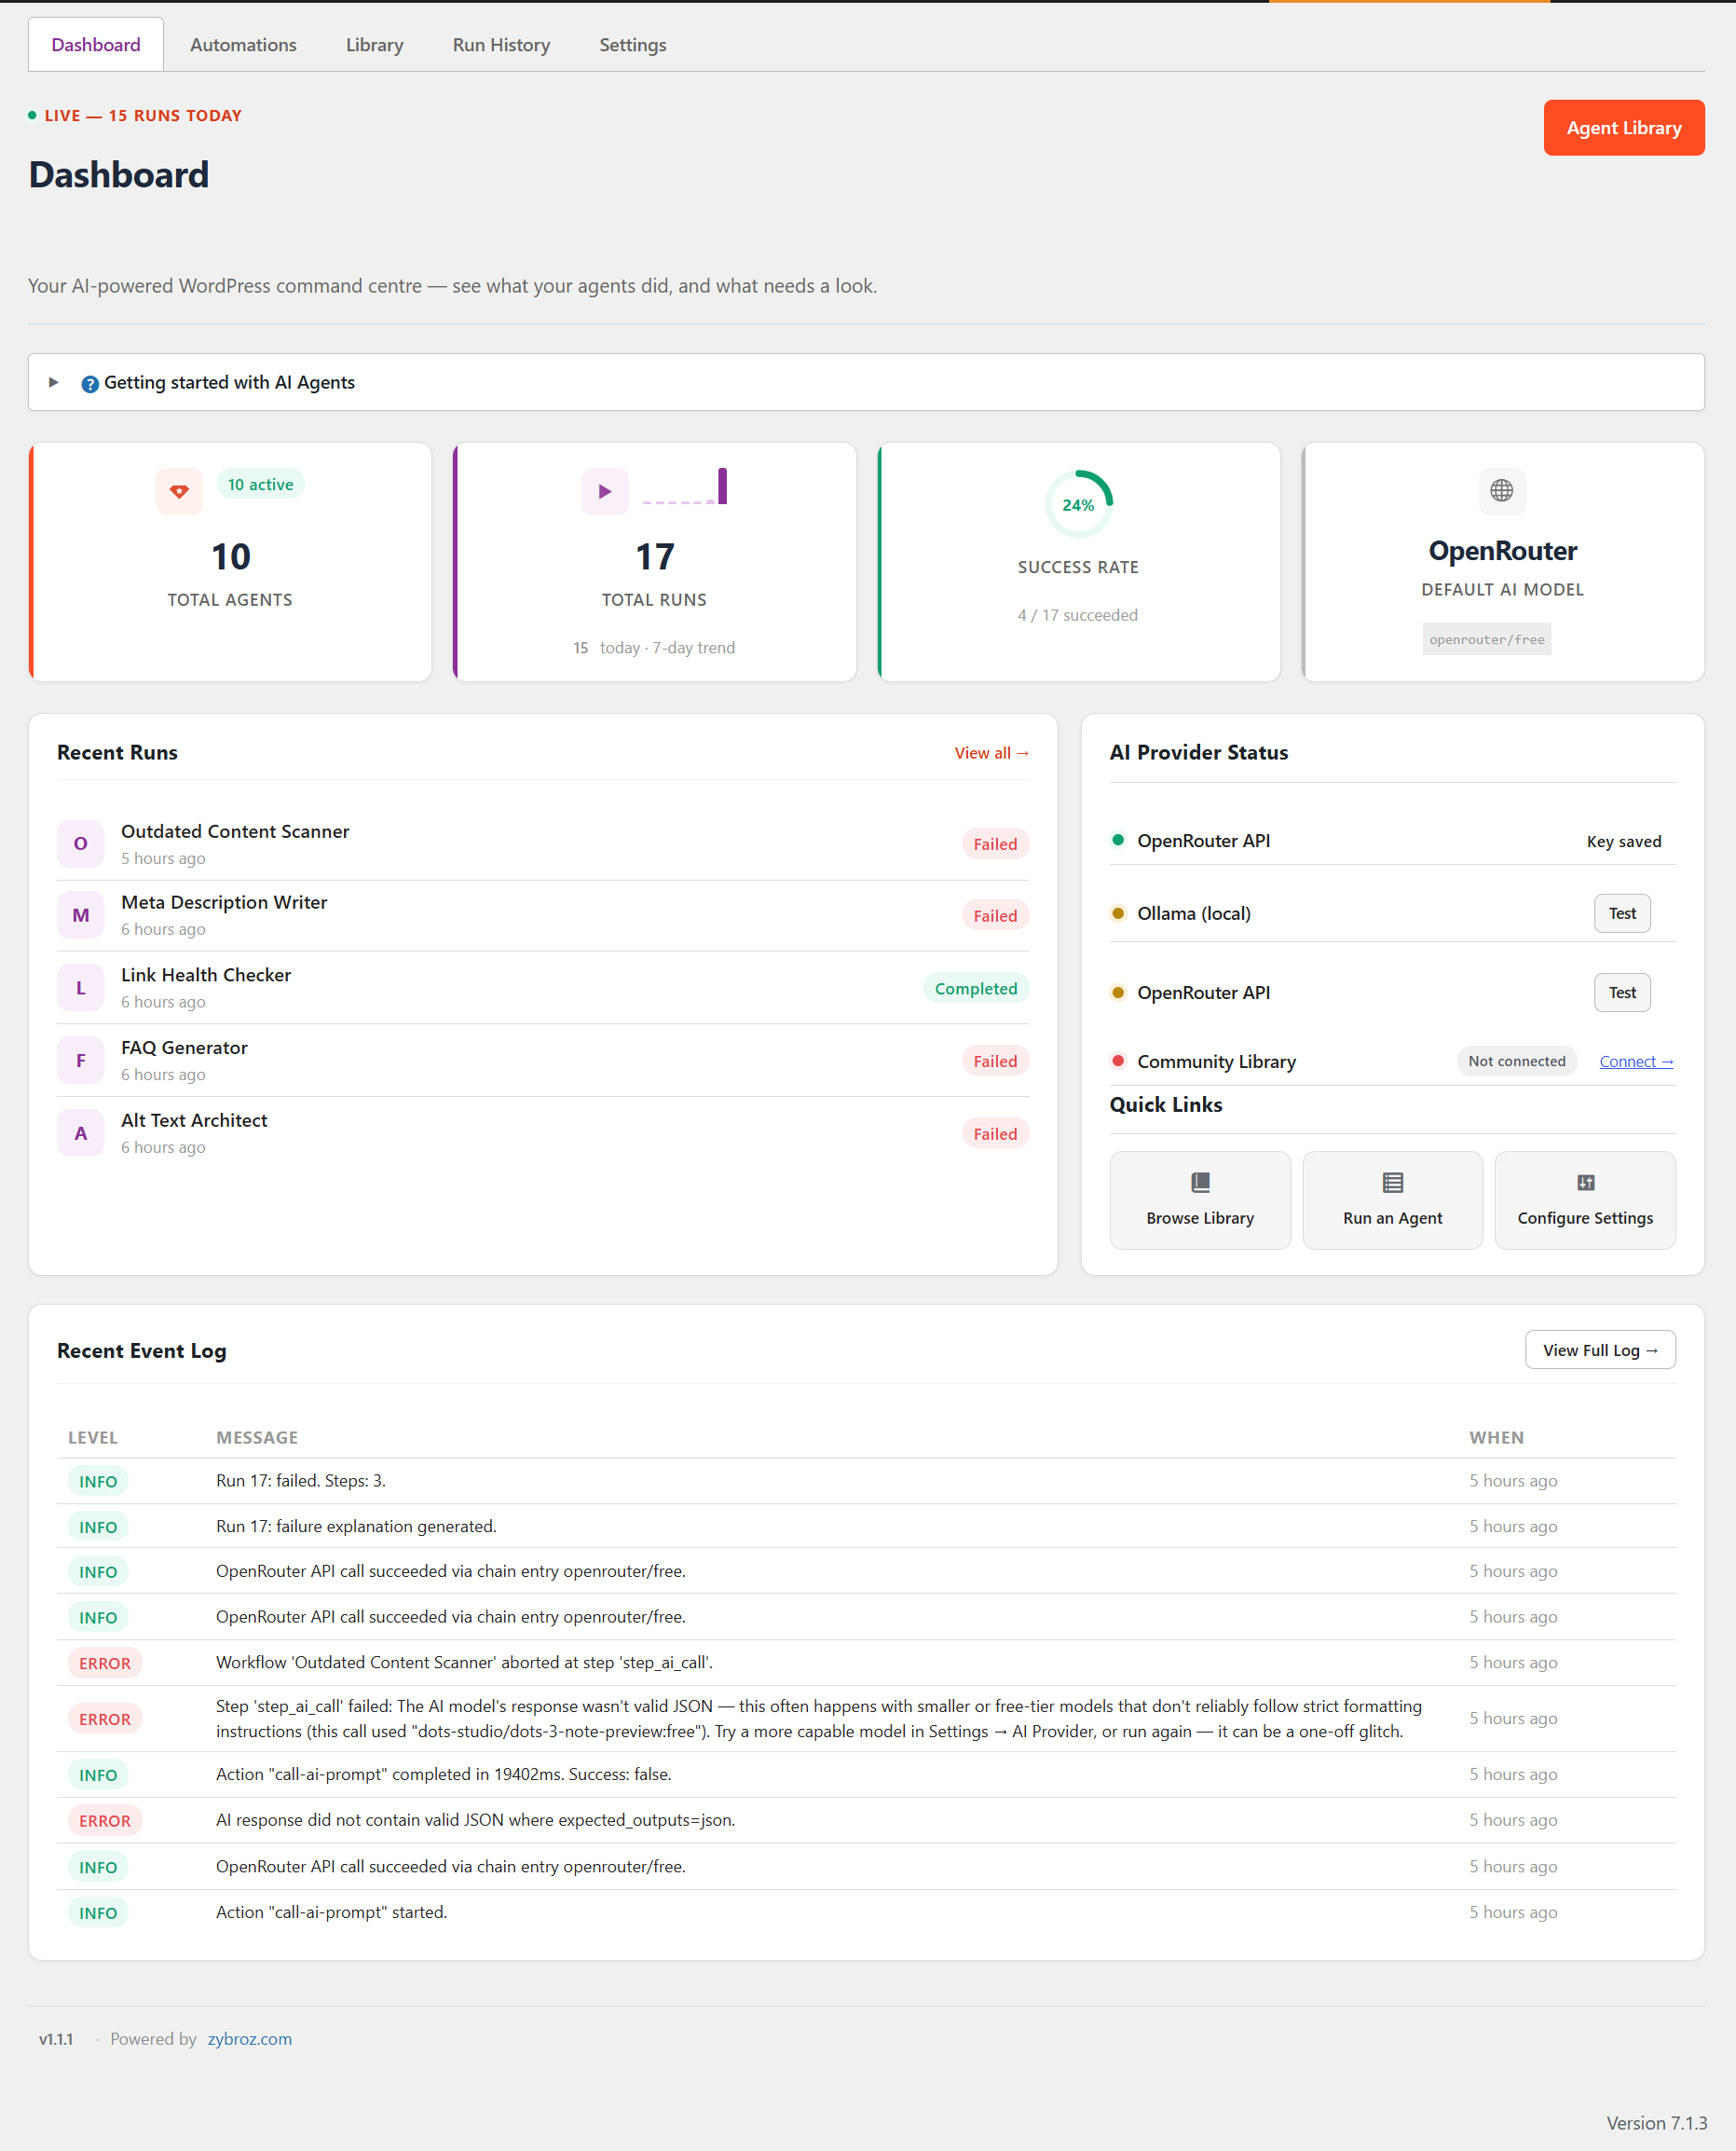Select the Dashboard tab
The width and height of the screenshot is (1736, 2151).
click(96, 45)
